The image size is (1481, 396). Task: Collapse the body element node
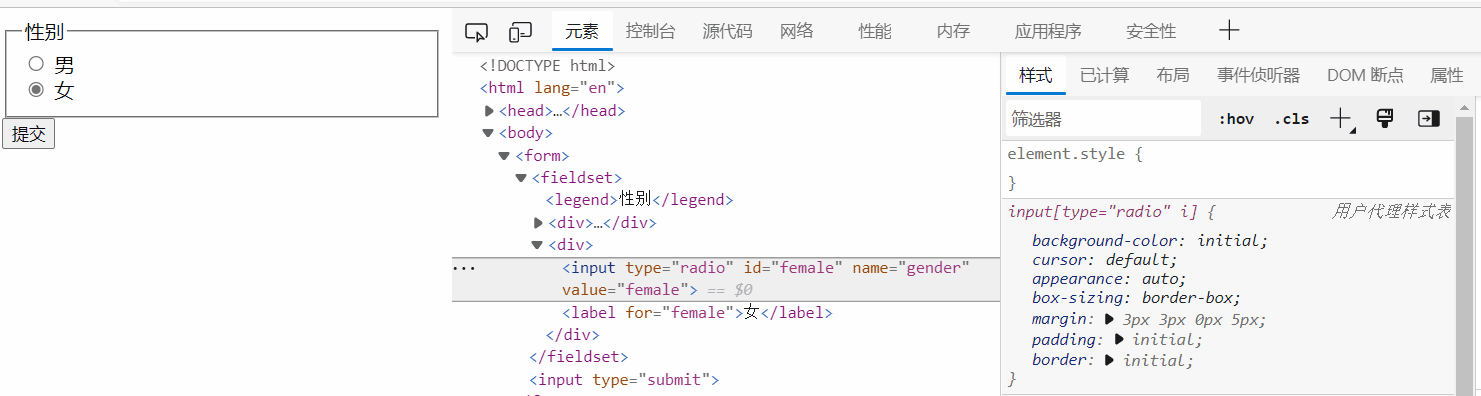pyautogui.click(x=488, y=133)
